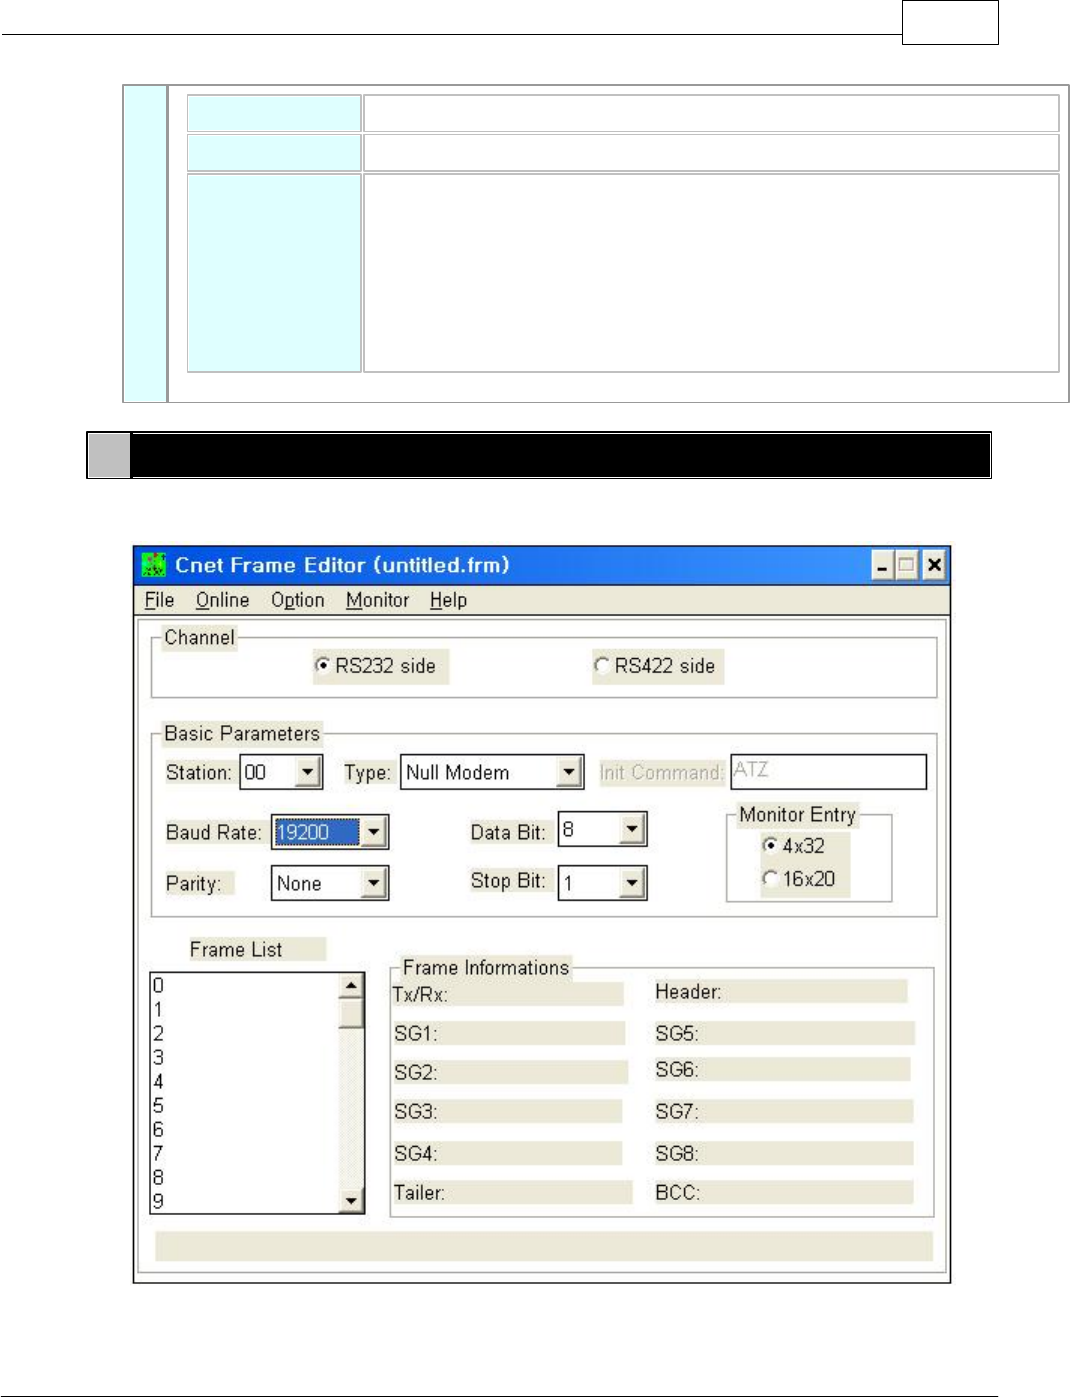Click the SG5 frame information label
The width and height of the screenshot is (1070, 1397).
[x=677, y=1034]
